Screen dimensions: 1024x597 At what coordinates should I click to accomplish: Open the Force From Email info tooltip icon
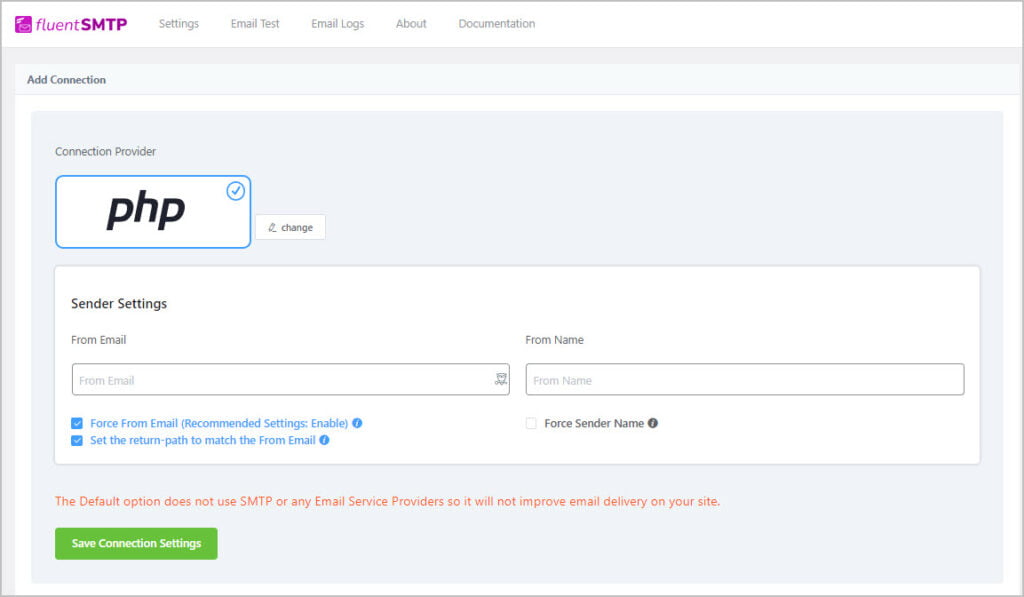[357, 423]
